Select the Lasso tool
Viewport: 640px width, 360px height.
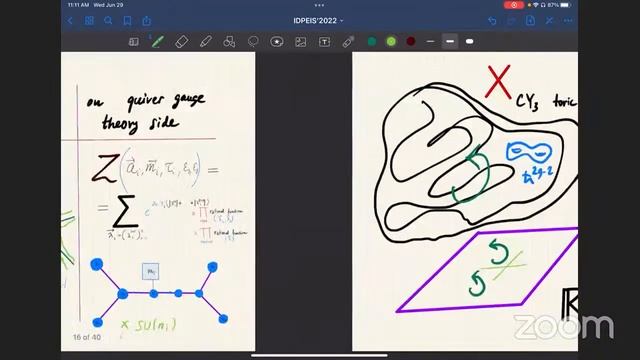pyautogui.click(x=253, y=42)
